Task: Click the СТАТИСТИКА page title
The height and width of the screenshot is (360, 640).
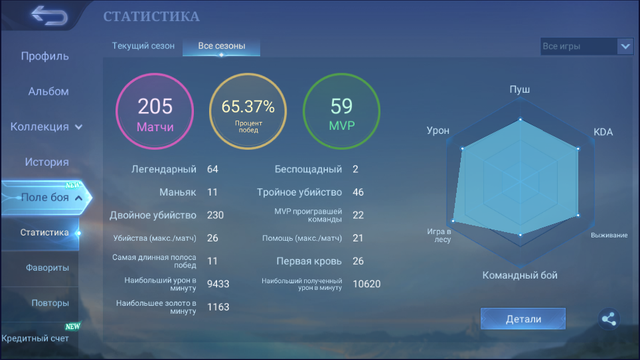Action: tap(151, 16)
